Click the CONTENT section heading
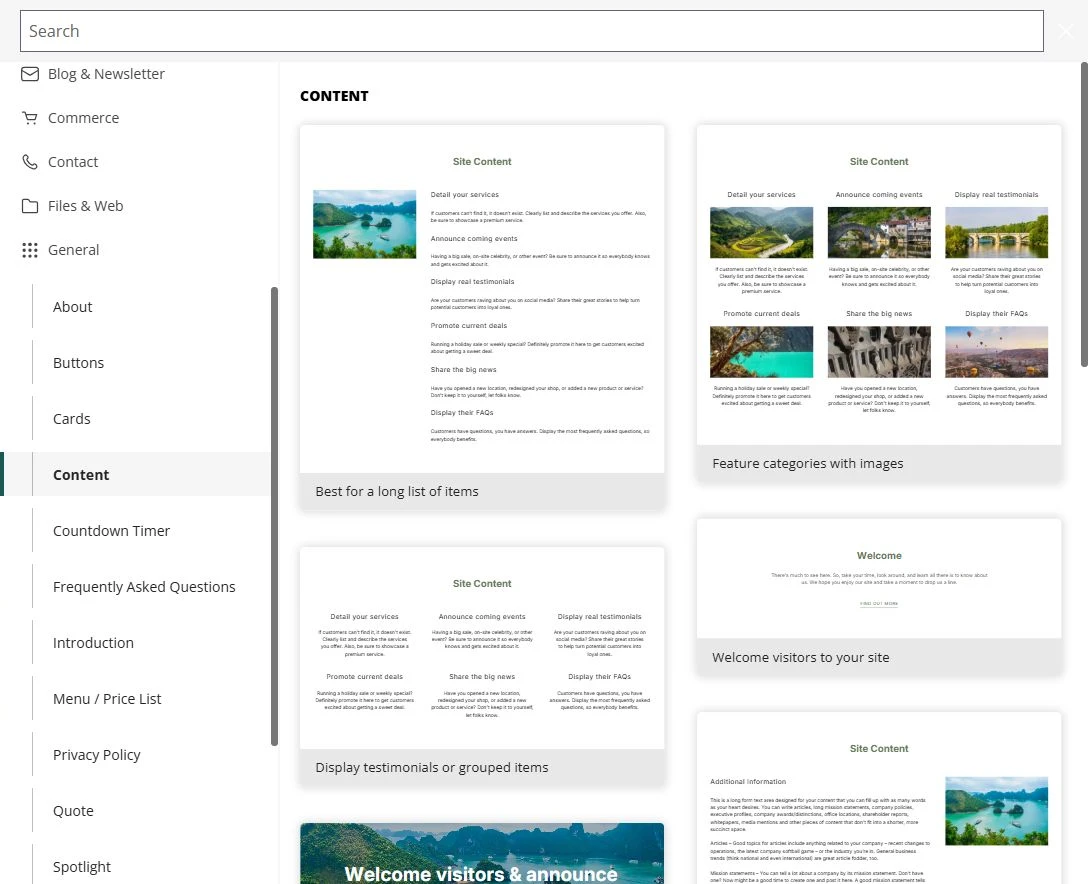This screenshot has width=1088, height=884. tap(334, 96)
